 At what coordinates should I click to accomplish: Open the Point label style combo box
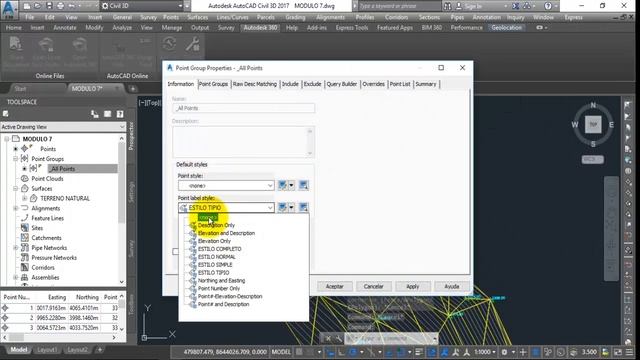pyautogui.click(x=226, y=208)
